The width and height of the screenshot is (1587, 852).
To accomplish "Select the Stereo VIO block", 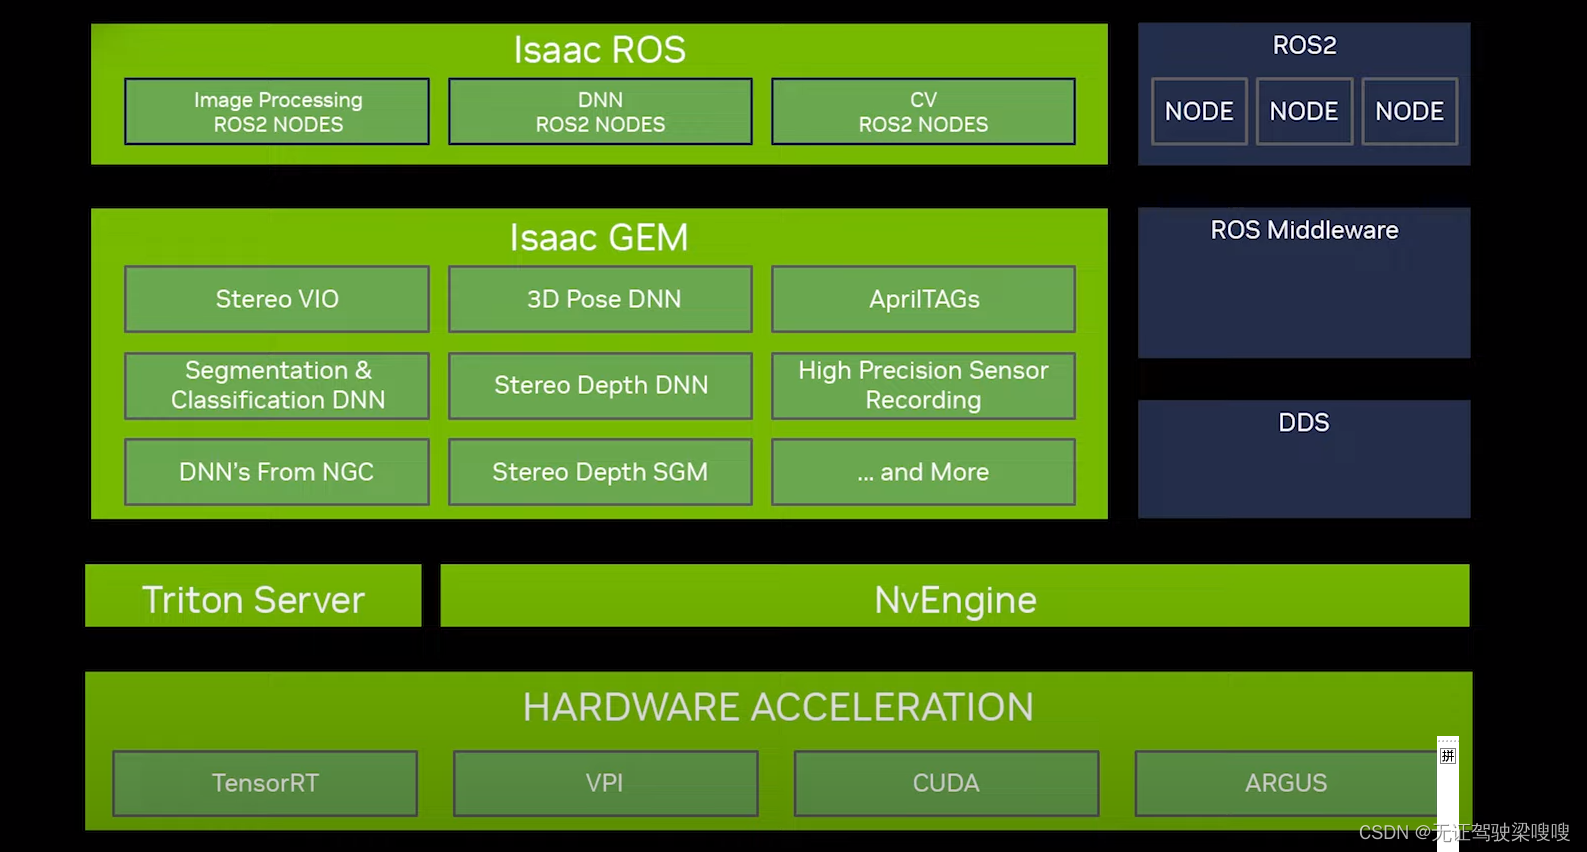I will (x=277, y=299).
